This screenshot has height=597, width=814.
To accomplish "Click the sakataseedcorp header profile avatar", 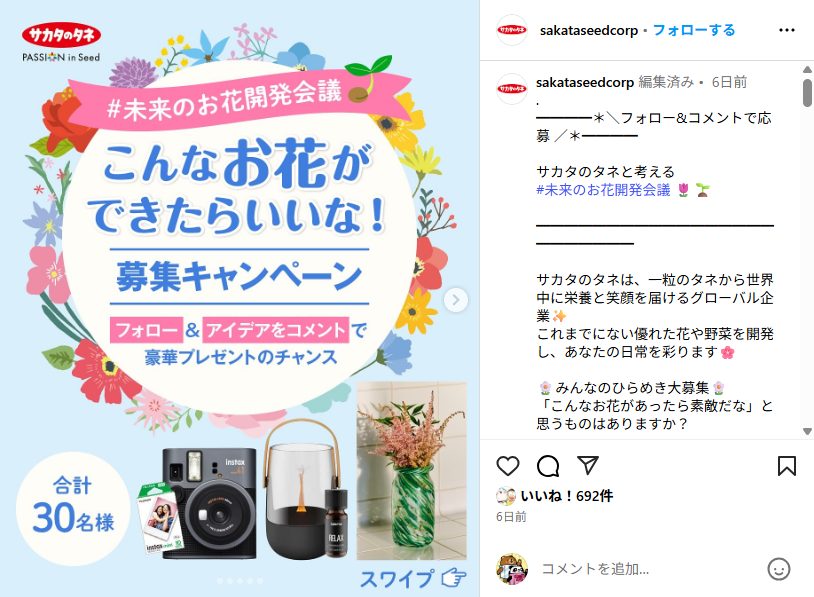I will coord(512,30).
